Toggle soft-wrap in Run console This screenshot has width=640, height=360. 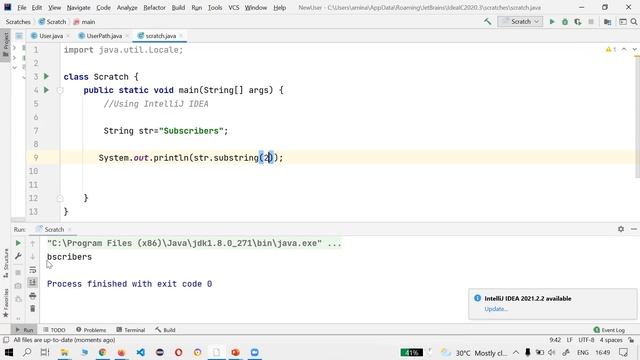coord(33,270)
